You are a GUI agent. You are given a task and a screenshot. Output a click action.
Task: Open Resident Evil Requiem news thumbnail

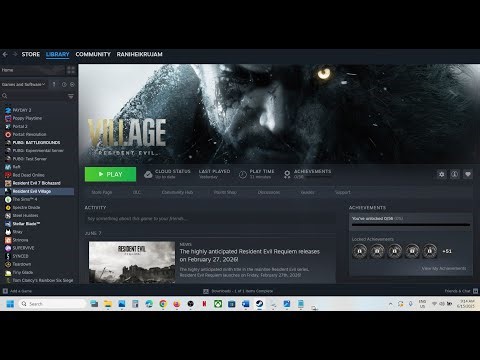coord(132,262)
